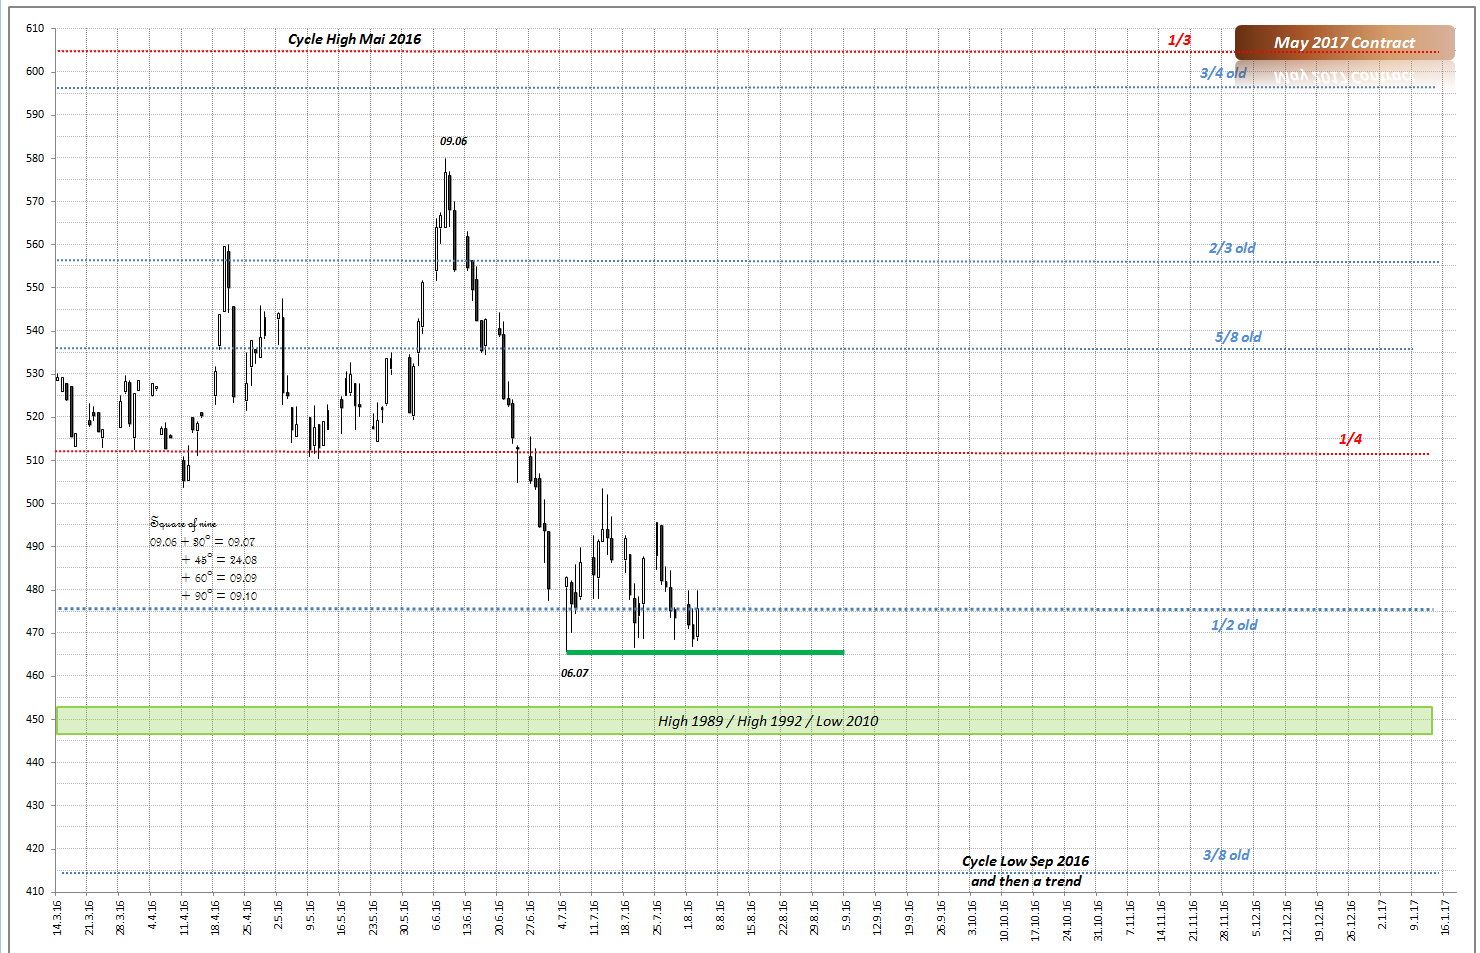The image size is (1480, 953).
Task: Click the 06.07 low date annotation
Action: click(574, 673)
